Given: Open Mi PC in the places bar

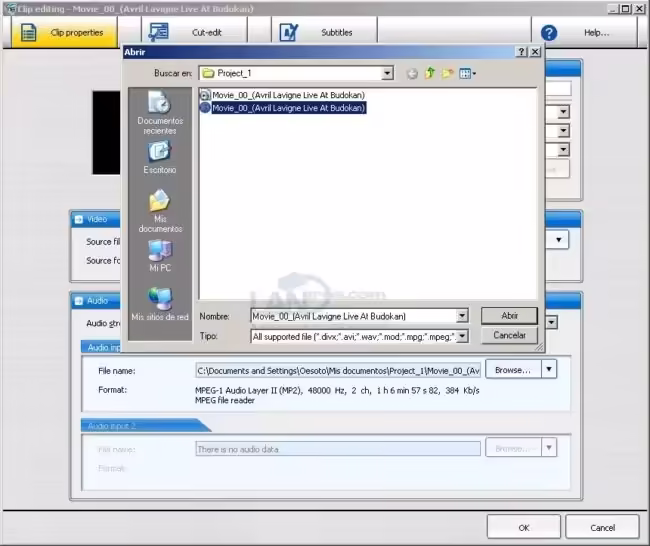Looking at the screenshot, I should 160,256.
